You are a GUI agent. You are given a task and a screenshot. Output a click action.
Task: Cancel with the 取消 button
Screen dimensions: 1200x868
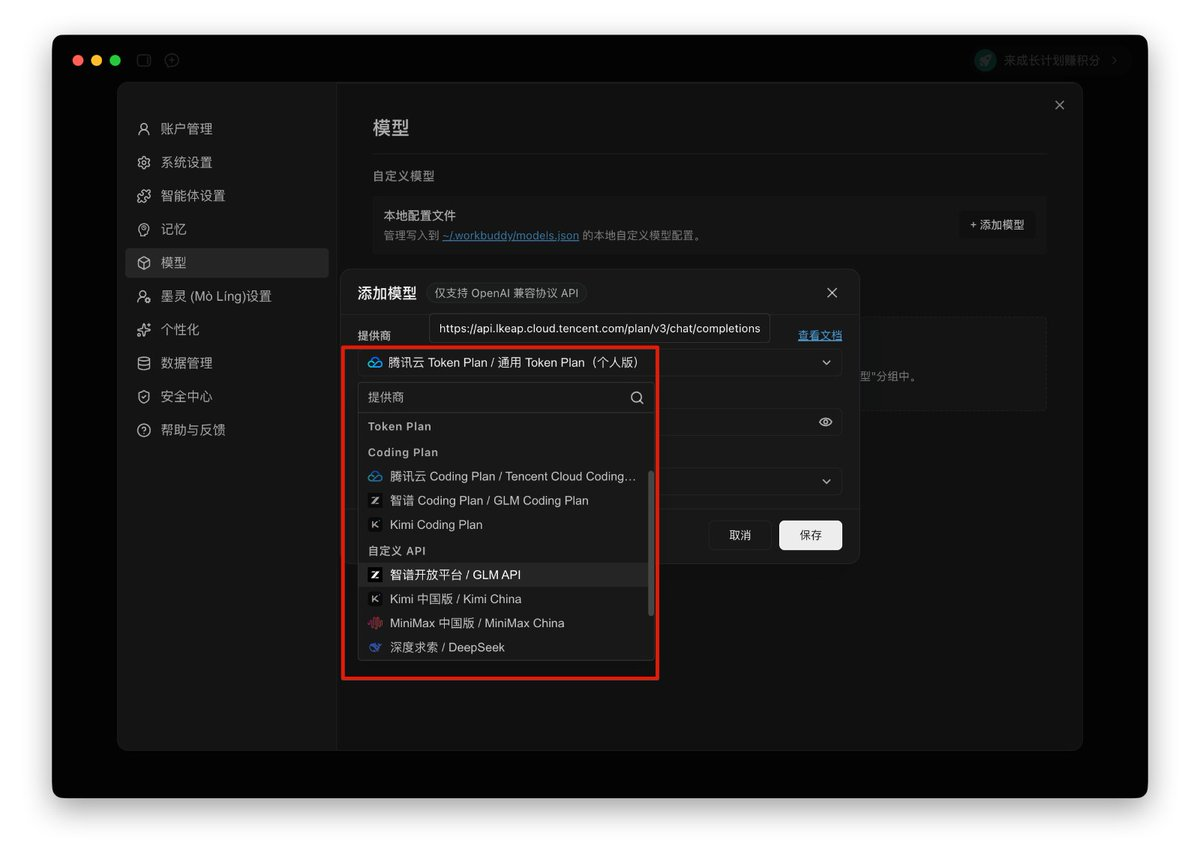740,535
